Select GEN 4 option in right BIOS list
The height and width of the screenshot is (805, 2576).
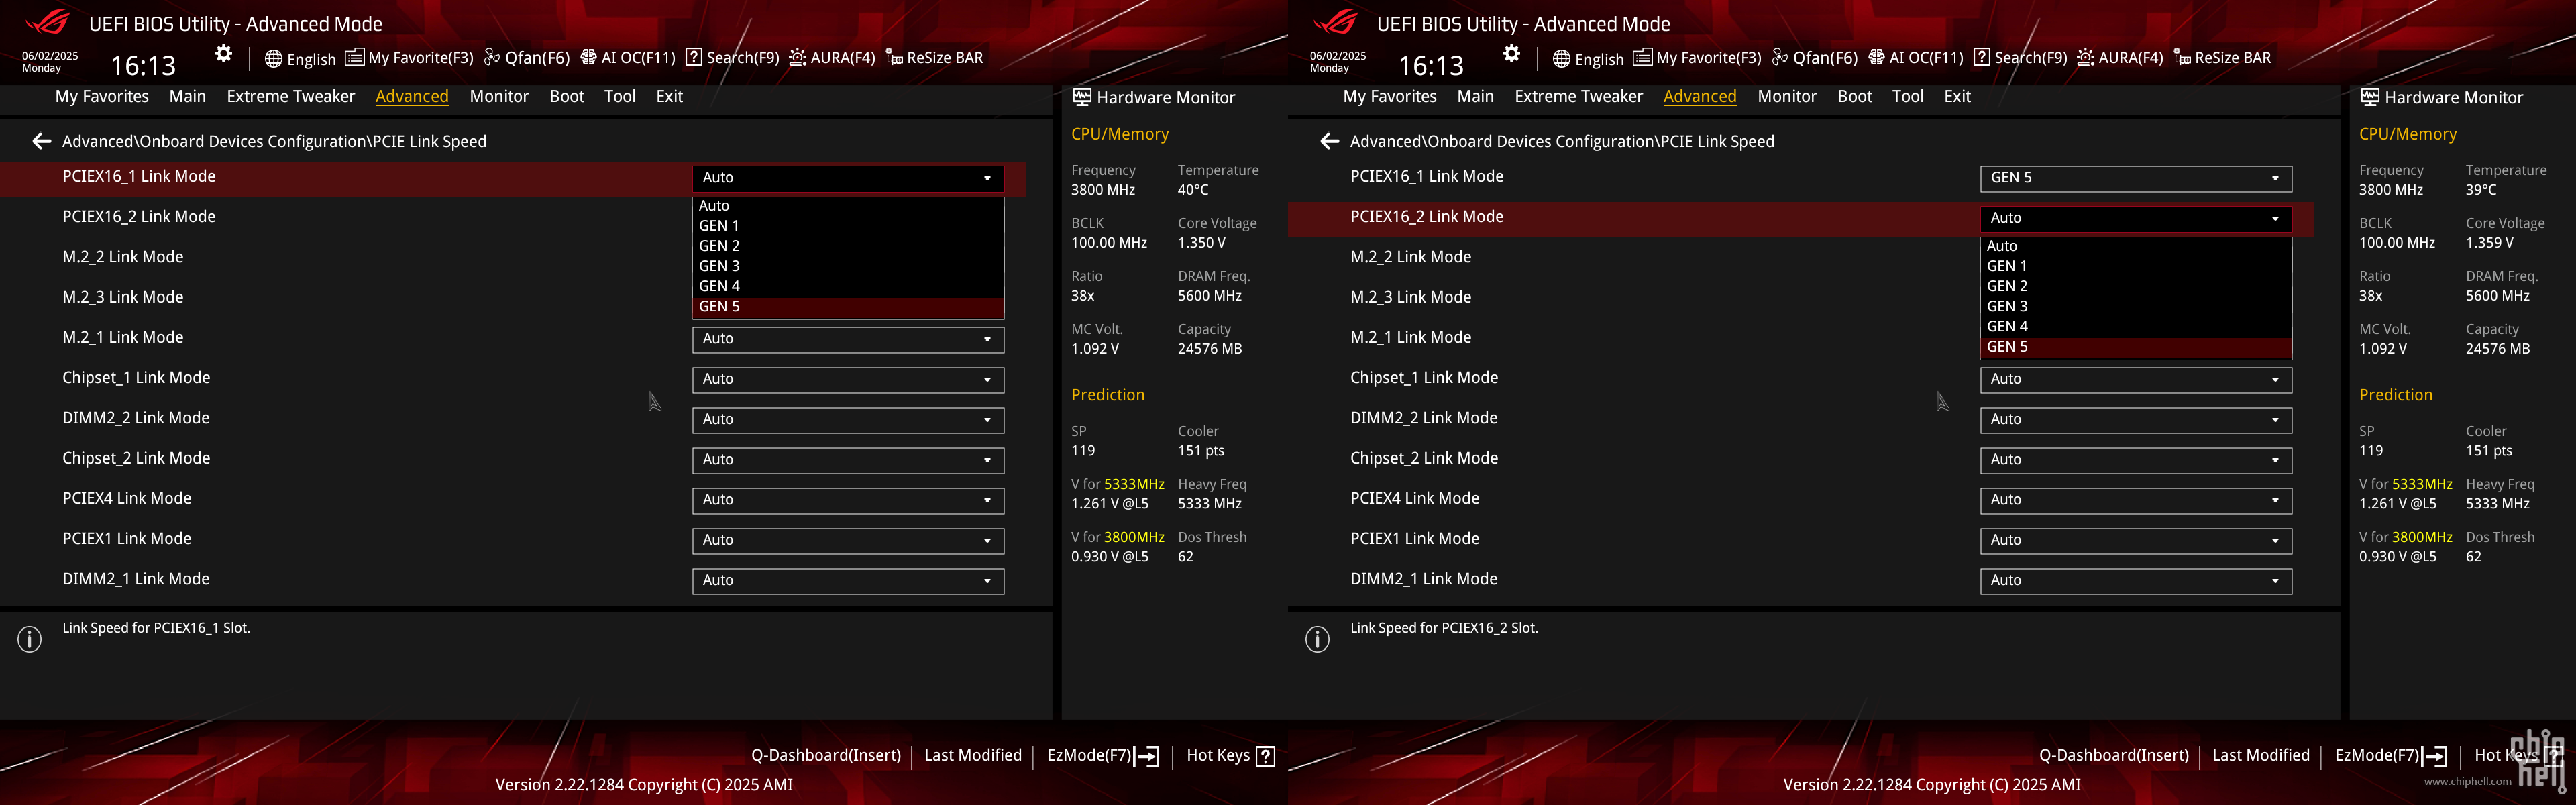coord(2136,327)
